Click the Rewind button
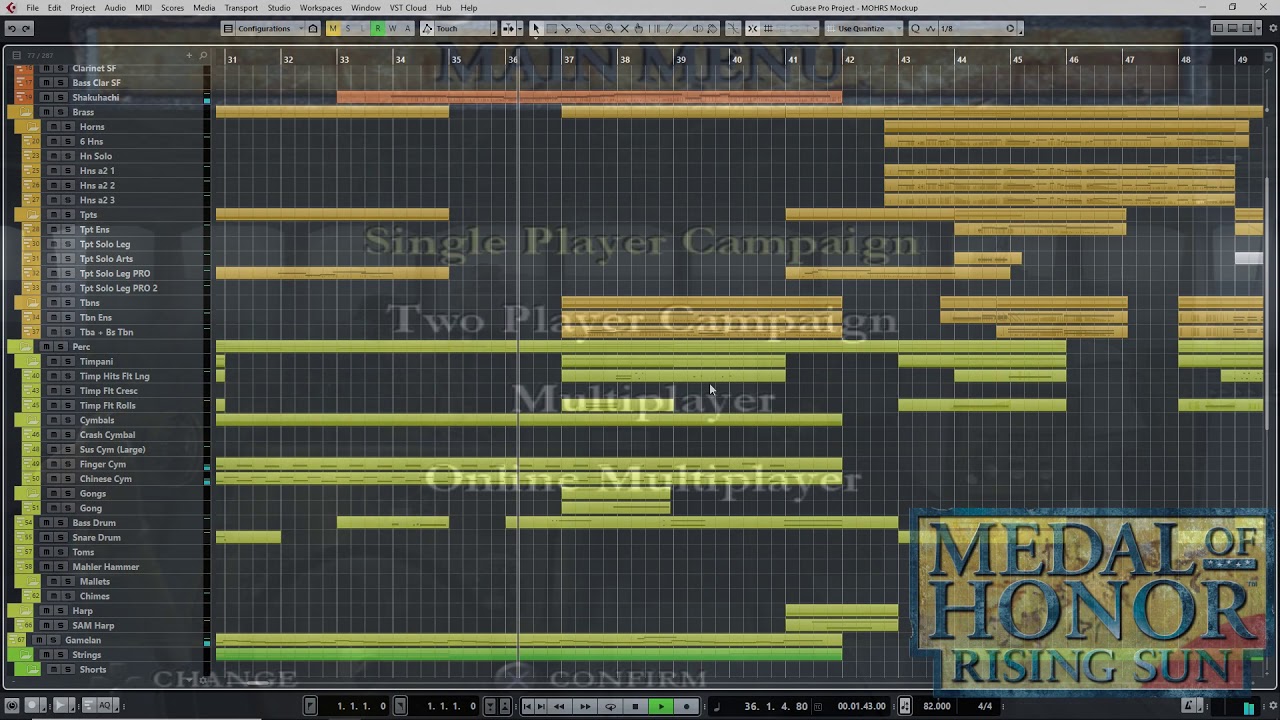This screenshot has height=720, width=1280. point(559,706)
